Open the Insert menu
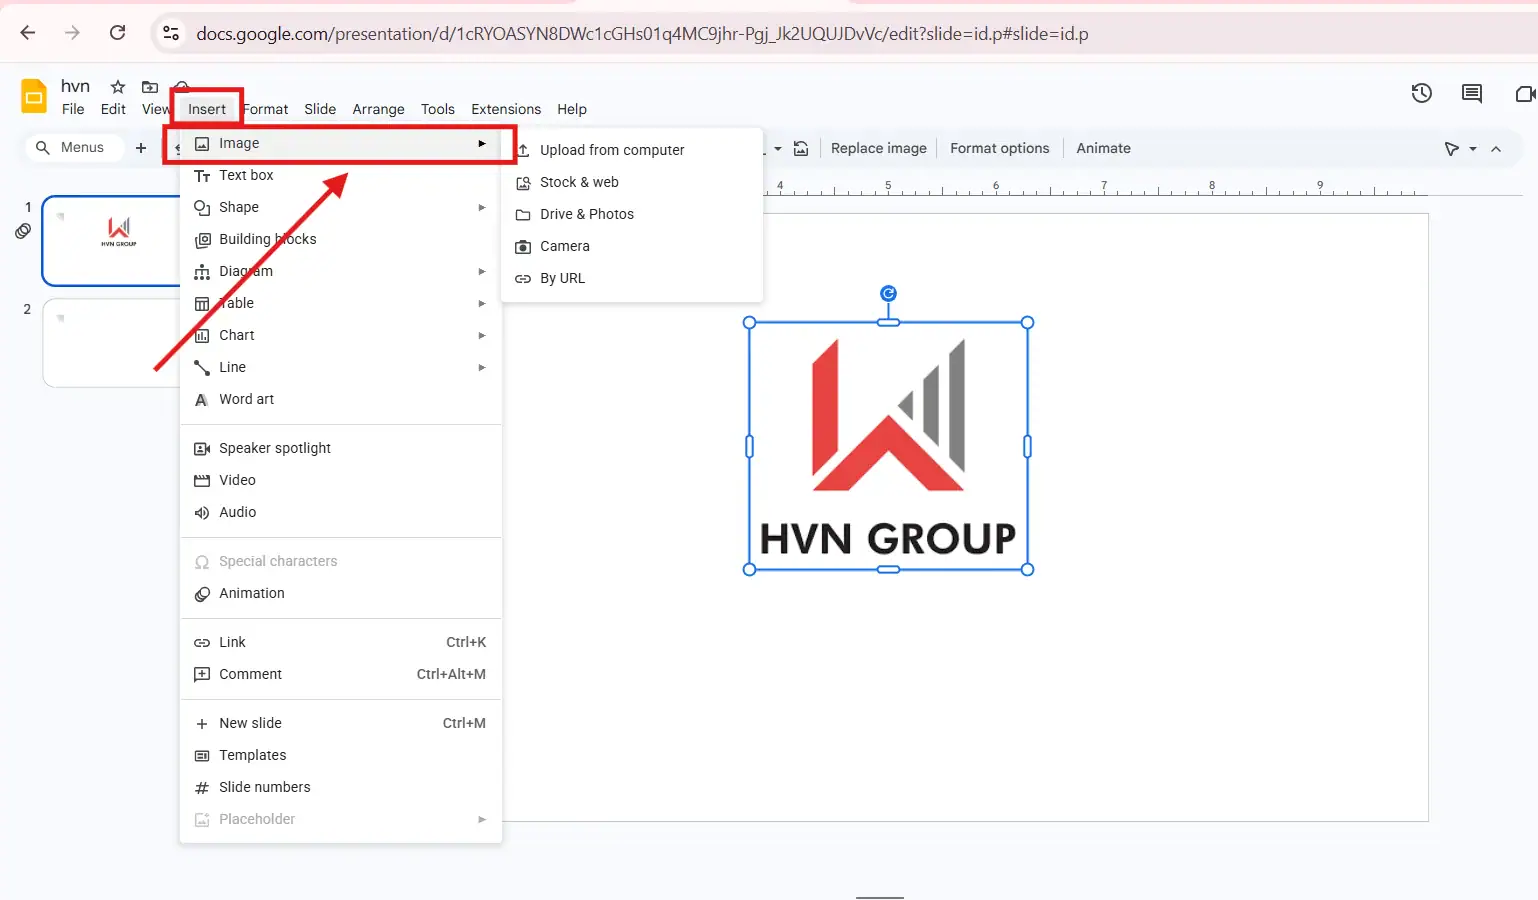Screen dimensions: 1538x900 pyautogui.click(x=207, y=109)
